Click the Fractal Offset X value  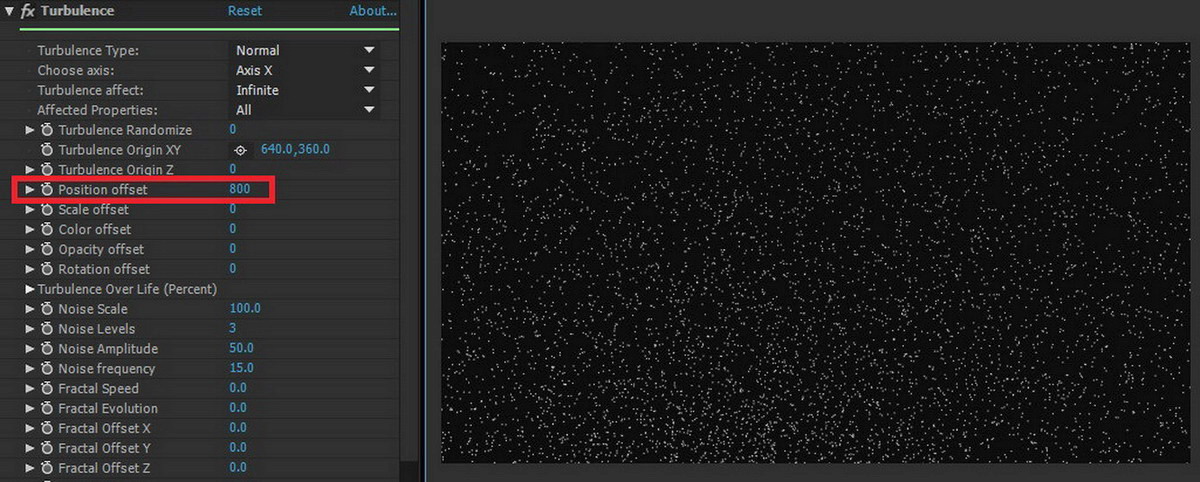[x=238, y=428]
